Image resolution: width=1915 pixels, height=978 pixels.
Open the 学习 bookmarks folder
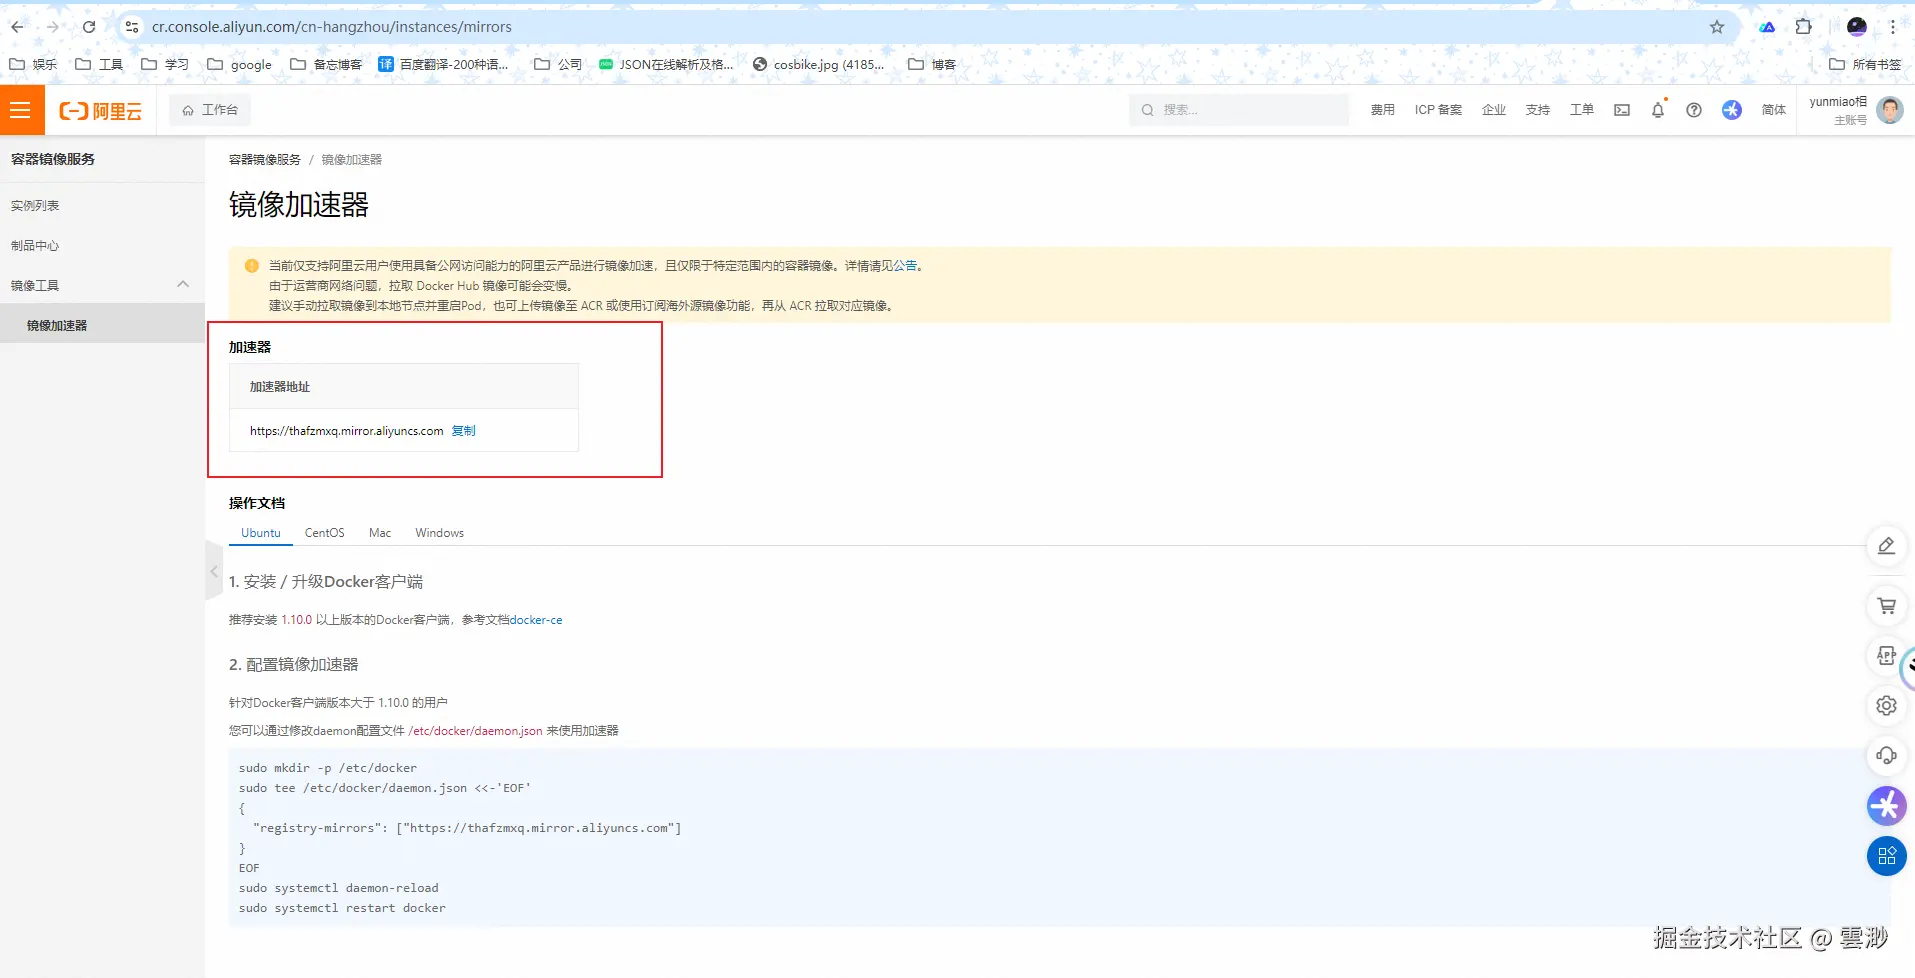tap(165, 65)
